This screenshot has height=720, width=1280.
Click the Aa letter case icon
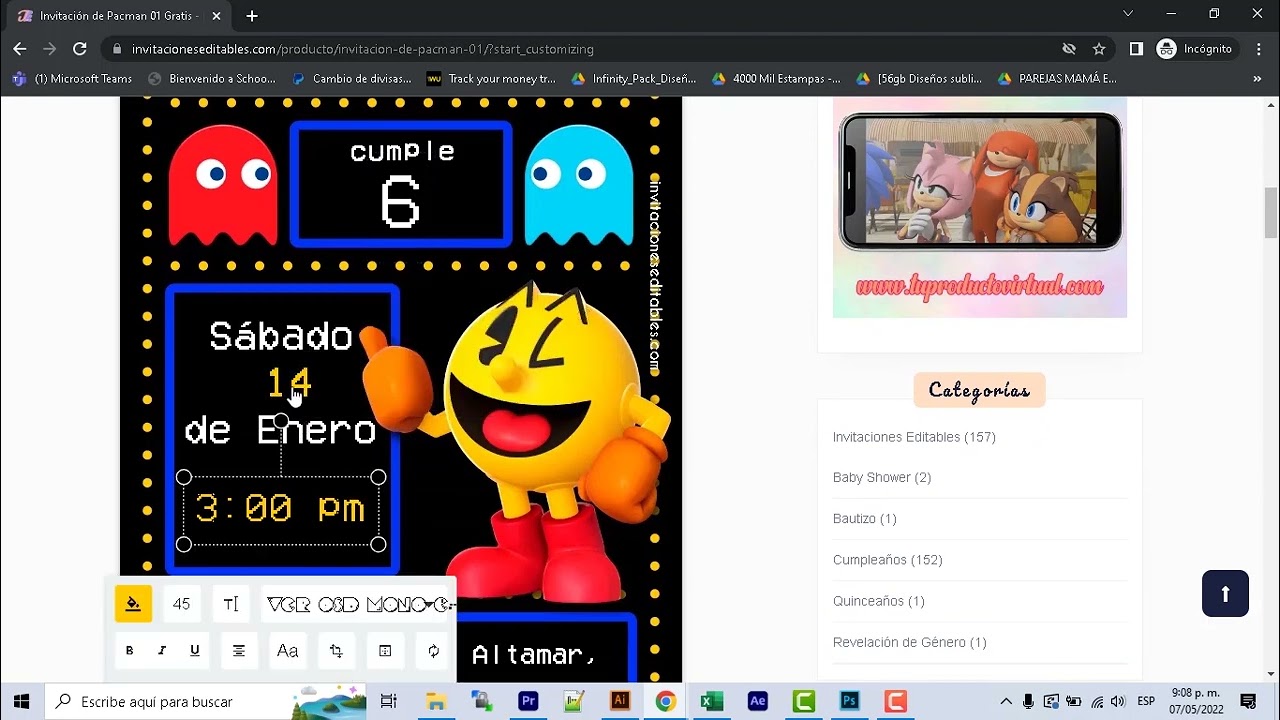pyautogui.click(x=288, y=651)
